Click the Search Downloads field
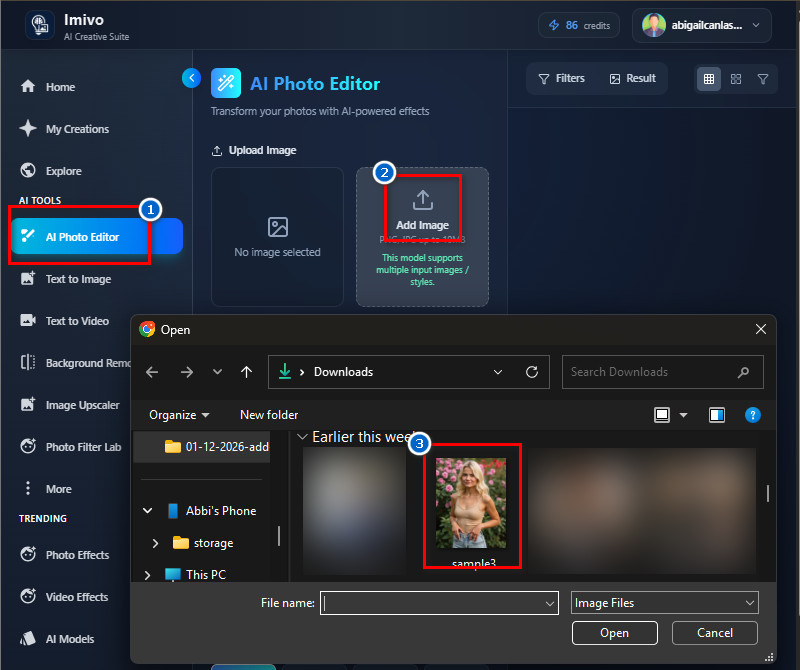Image resolution: width=800 pixels, height=670 pixels. point(662,372)
